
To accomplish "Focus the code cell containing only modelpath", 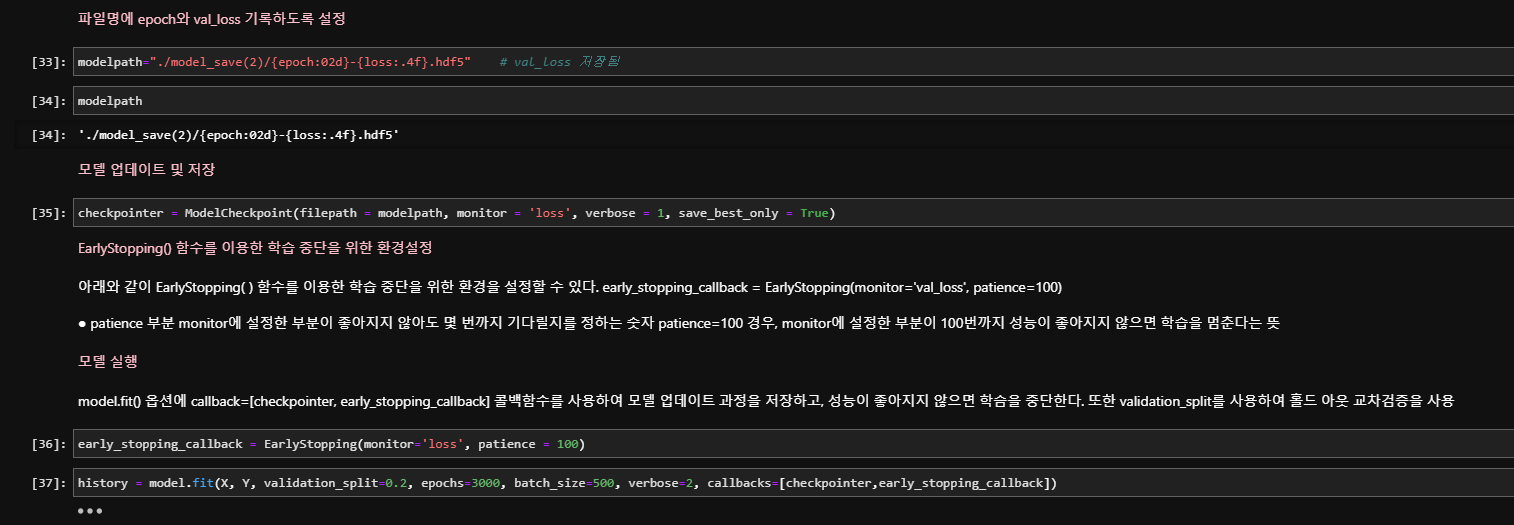I will coord(794,101).
